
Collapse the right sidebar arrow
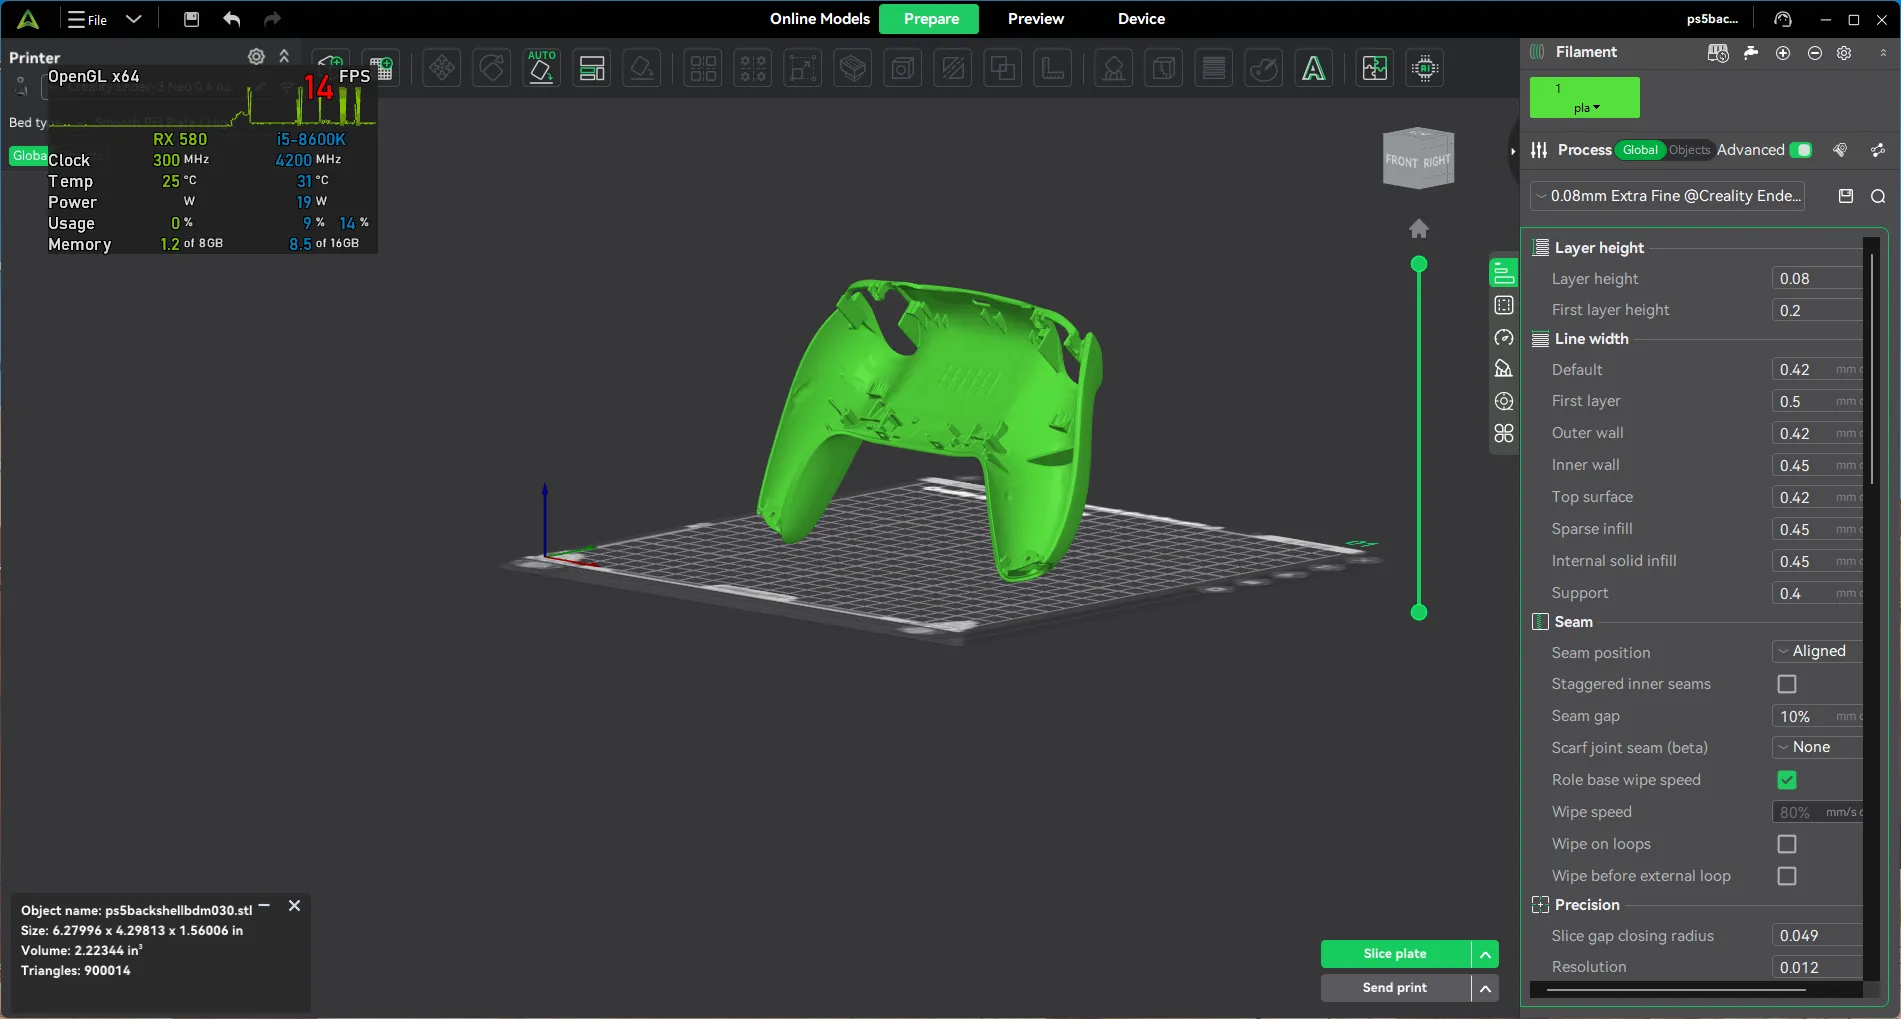tap(1513, 151)
